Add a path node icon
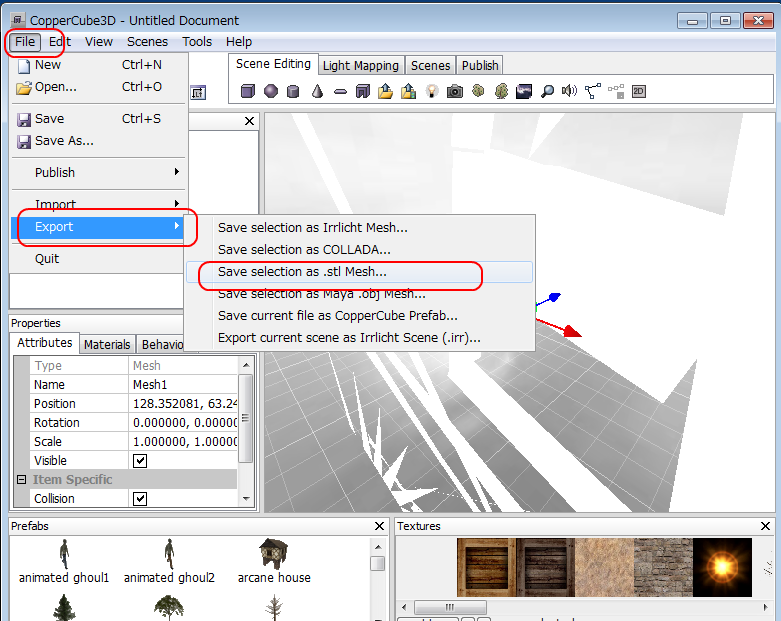The width and height of the screenshot is (781, 621). click(593, 91)
